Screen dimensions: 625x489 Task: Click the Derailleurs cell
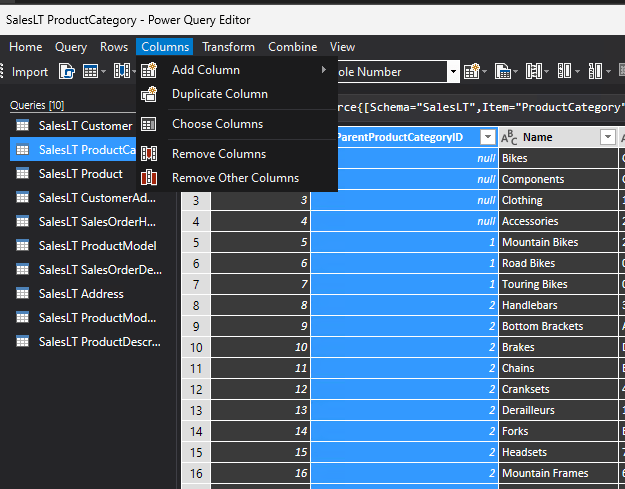558,410
